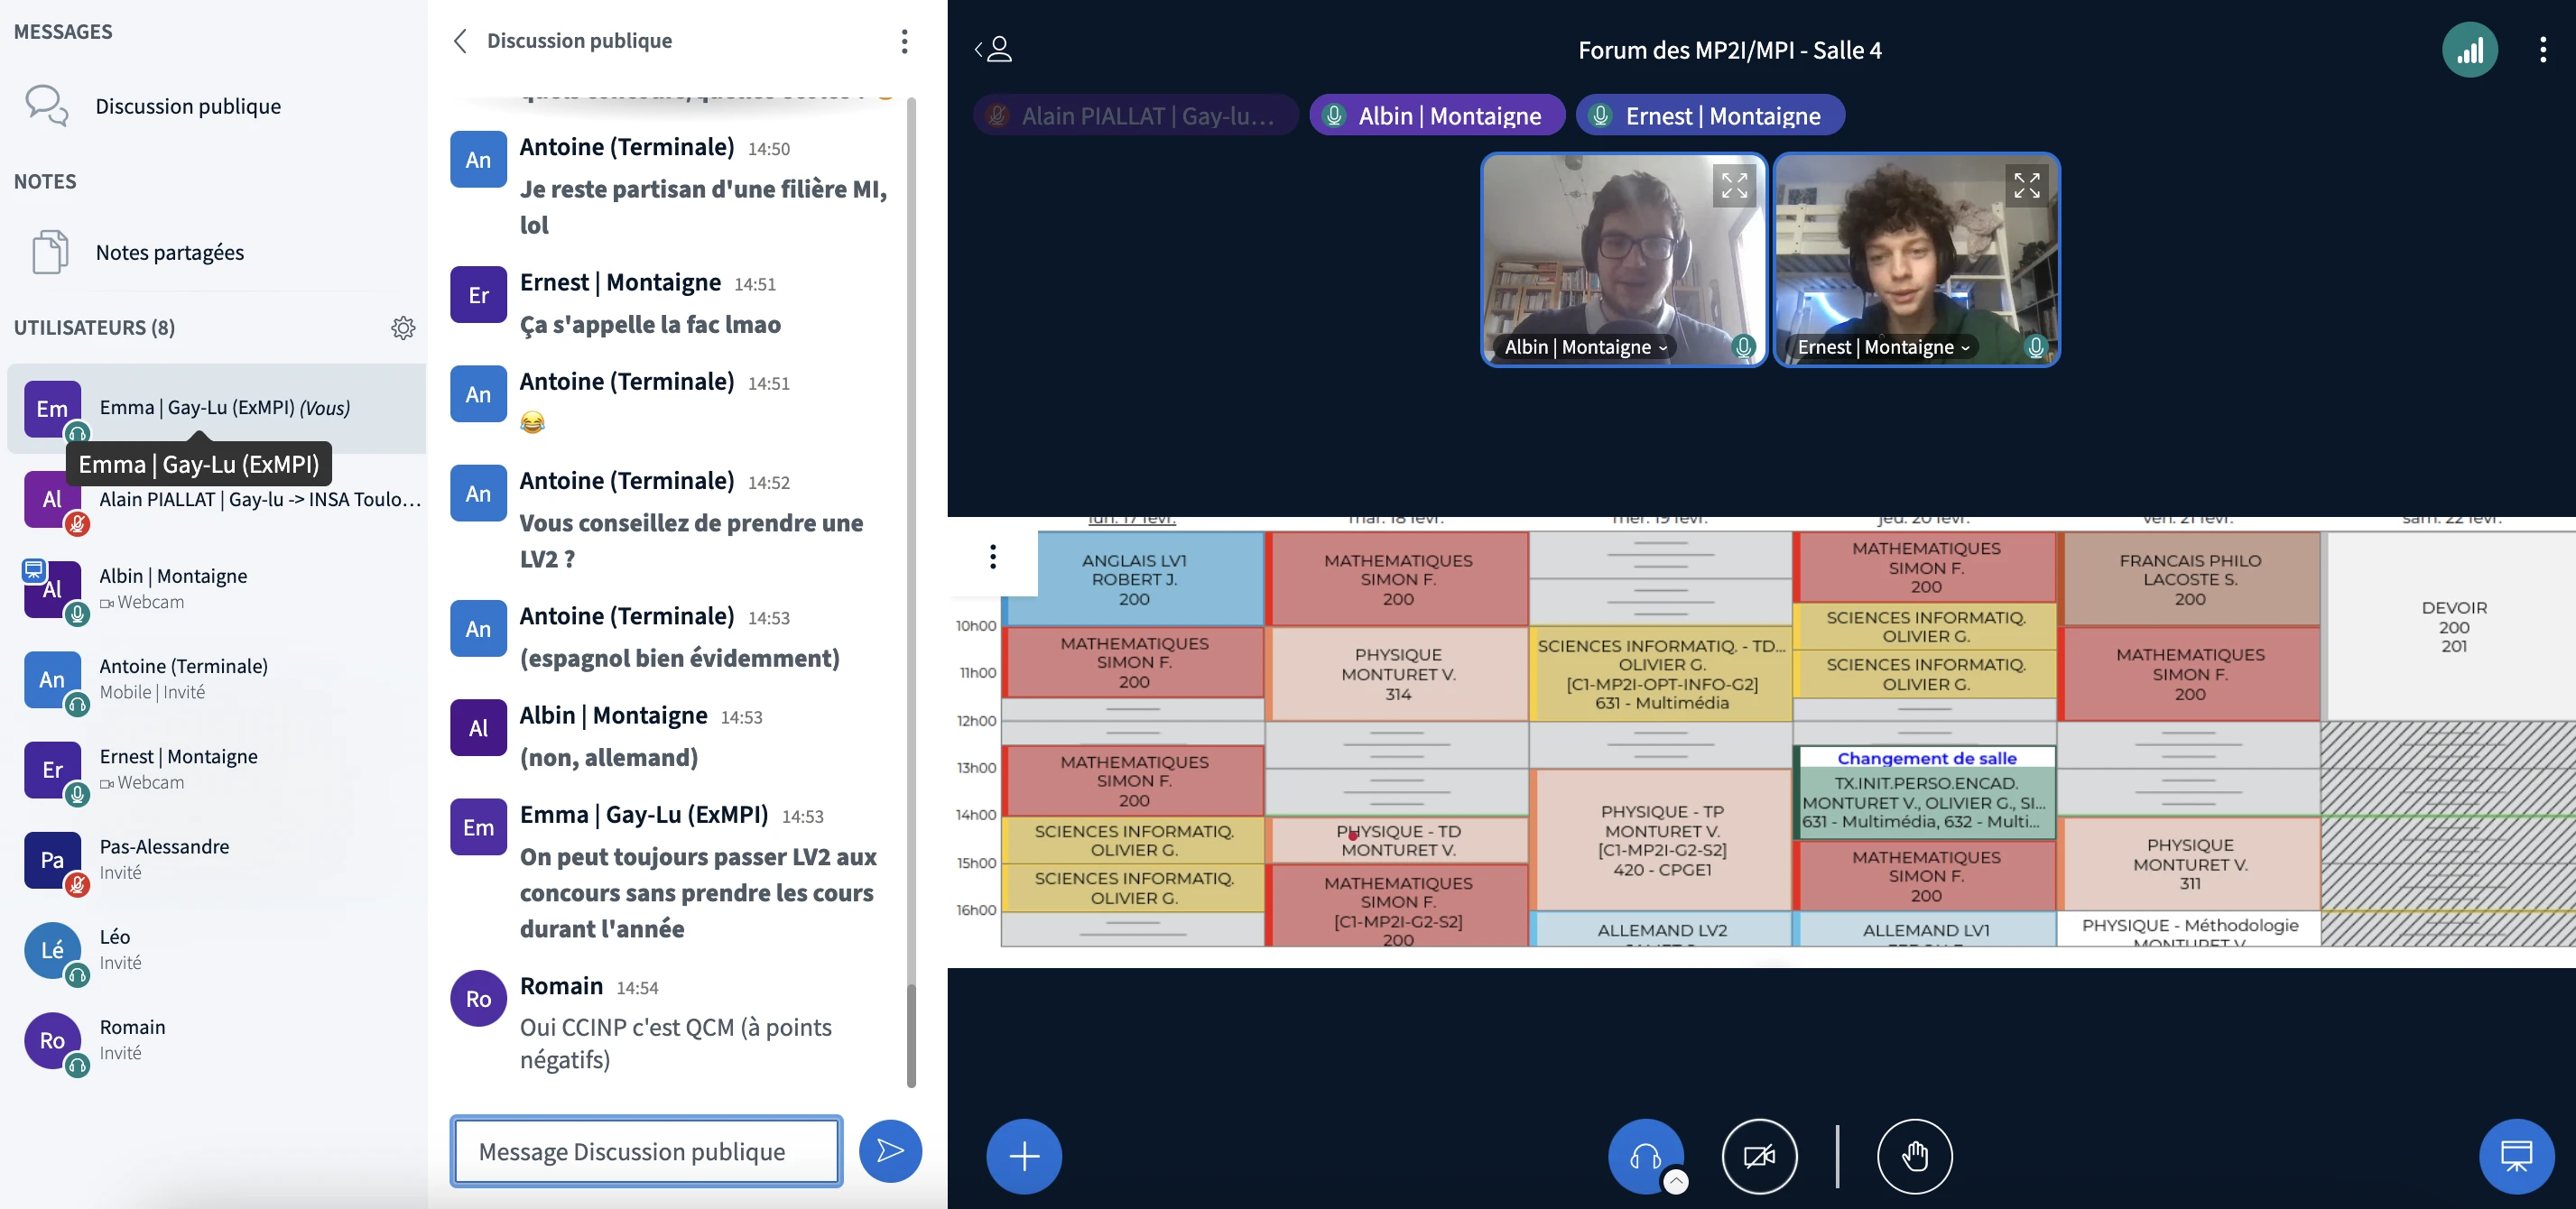Open presentation options three-dot menu

(x=993, y=557)
